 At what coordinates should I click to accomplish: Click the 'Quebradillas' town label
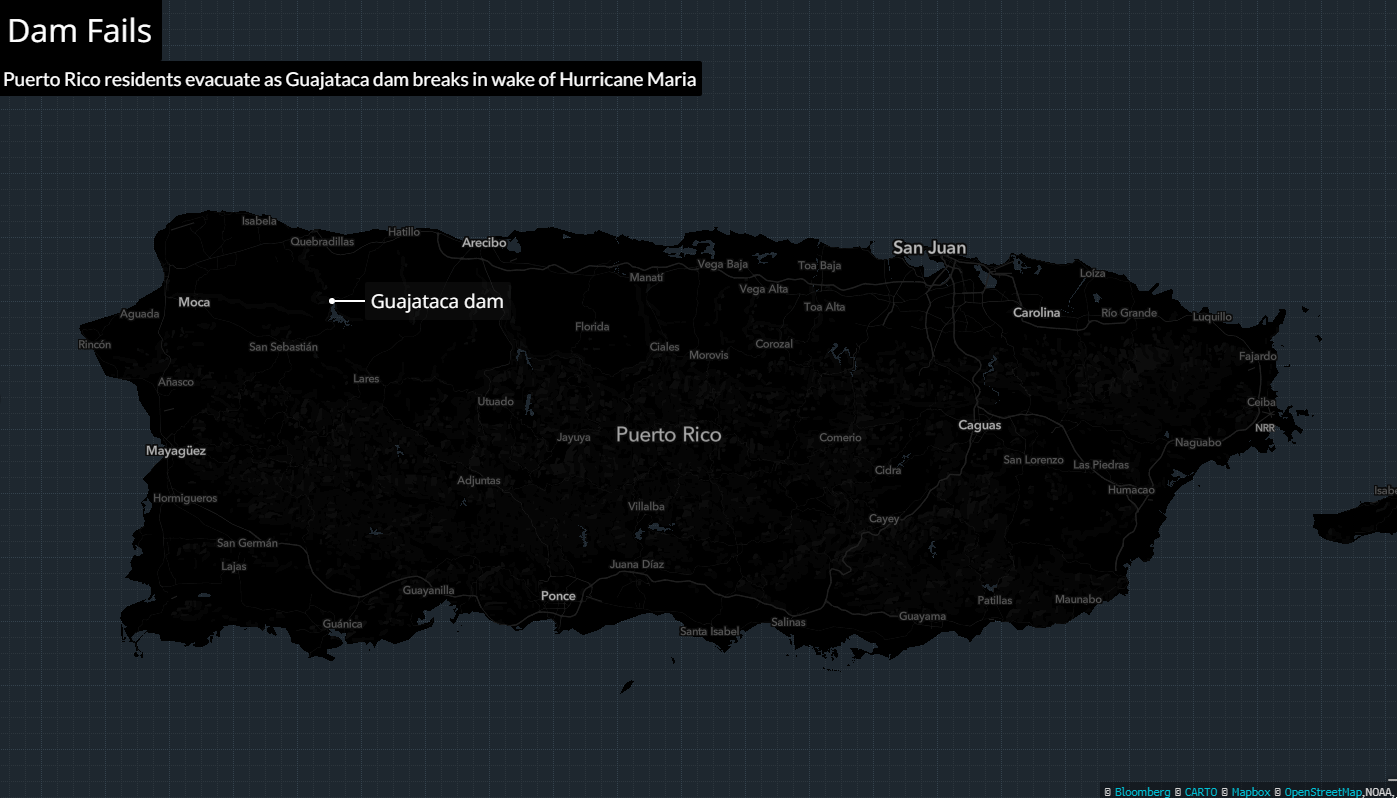[x=322, y=241]
